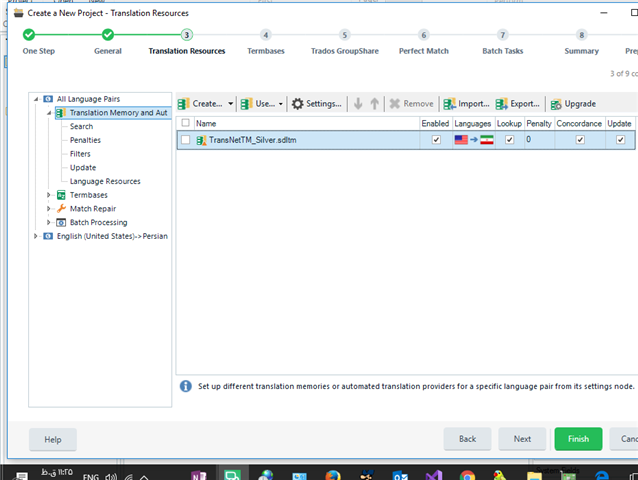The image size is (638, 480).
Task: Click the Match Repair wrench icon
Action: click(61, 209)
